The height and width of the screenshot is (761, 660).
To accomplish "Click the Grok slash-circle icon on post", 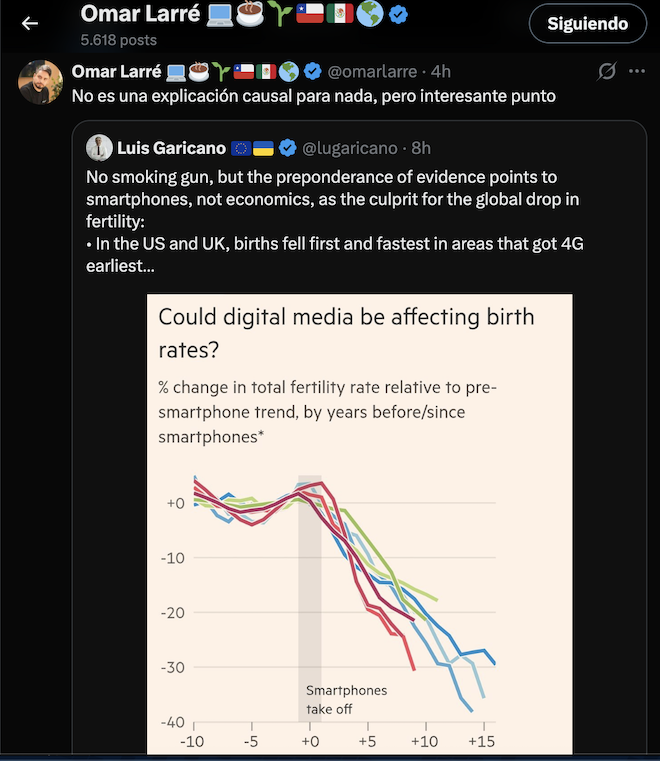I will coord(607,71).
